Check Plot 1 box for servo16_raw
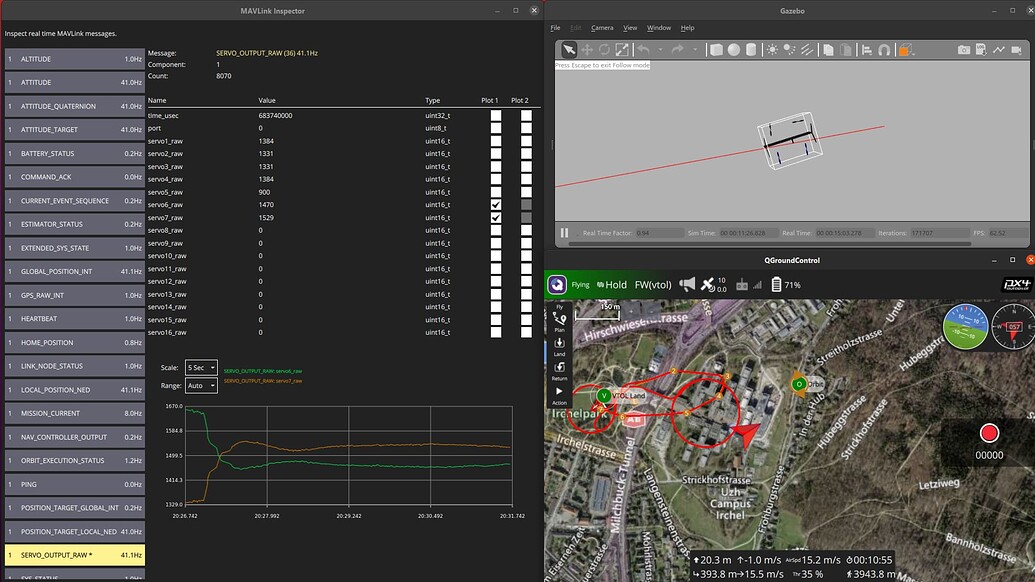The width and height of the screenshot is (1035, 582). pos(496,332)
